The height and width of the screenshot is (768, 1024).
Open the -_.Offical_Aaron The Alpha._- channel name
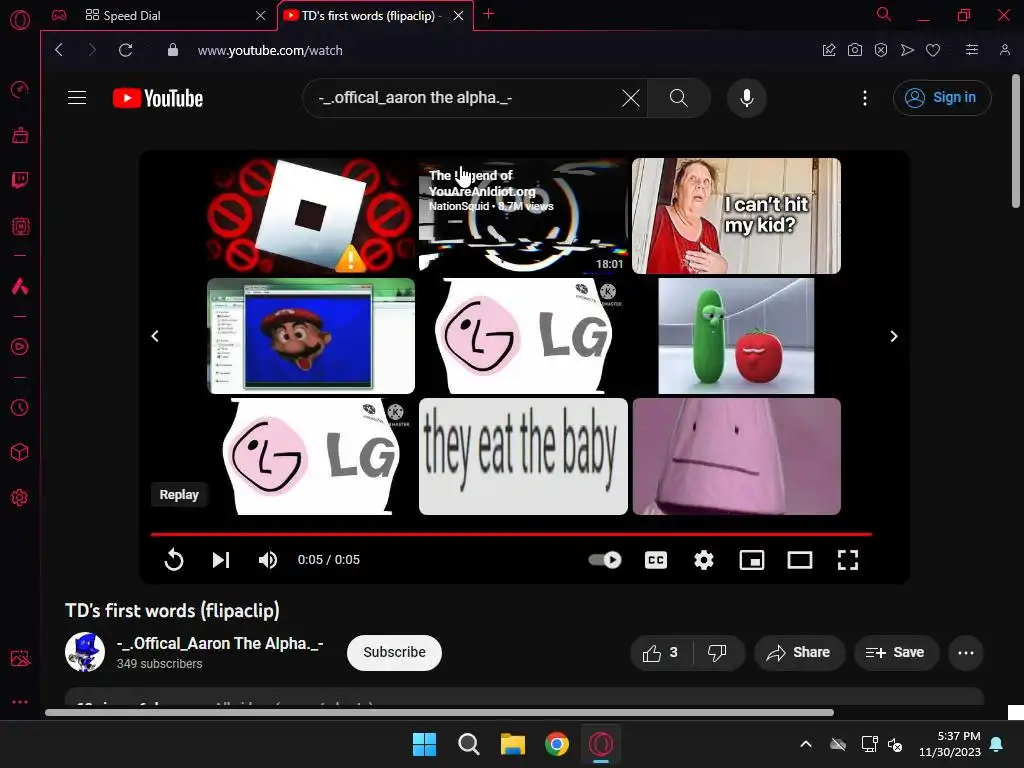pyautogui.click(x=220, y=643)
